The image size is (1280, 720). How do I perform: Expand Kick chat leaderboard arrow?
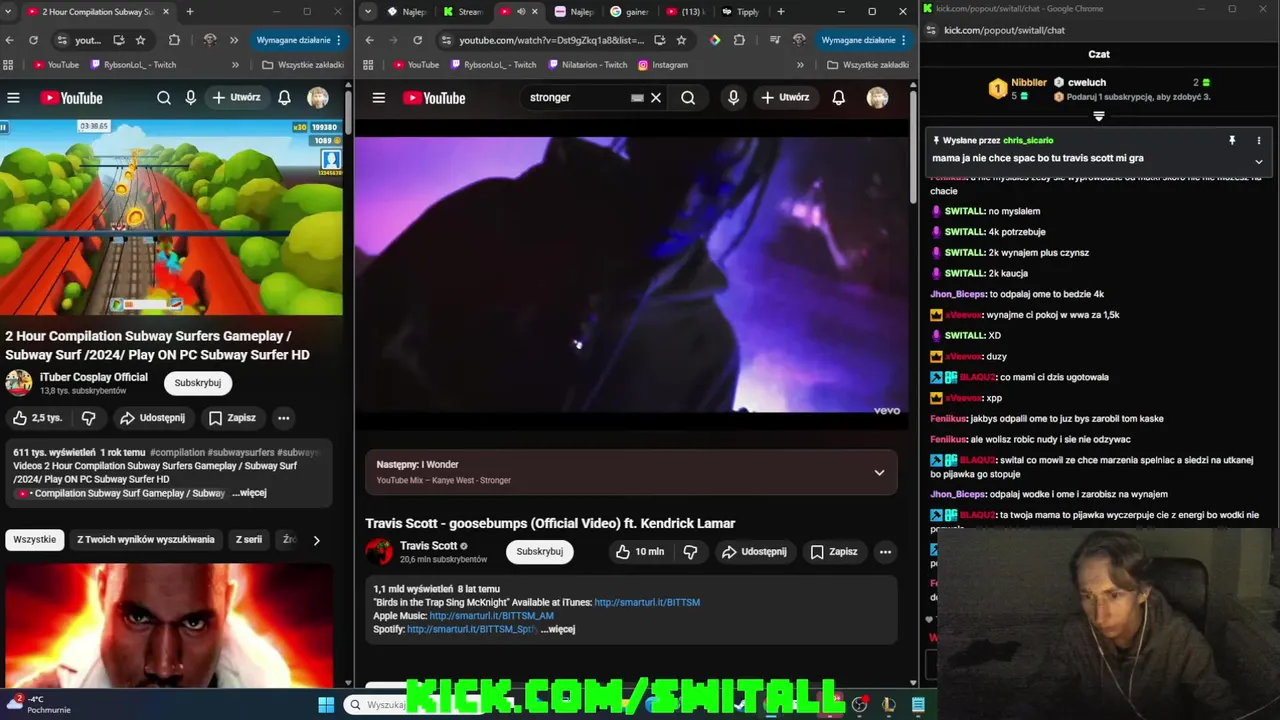(1099, 117)
